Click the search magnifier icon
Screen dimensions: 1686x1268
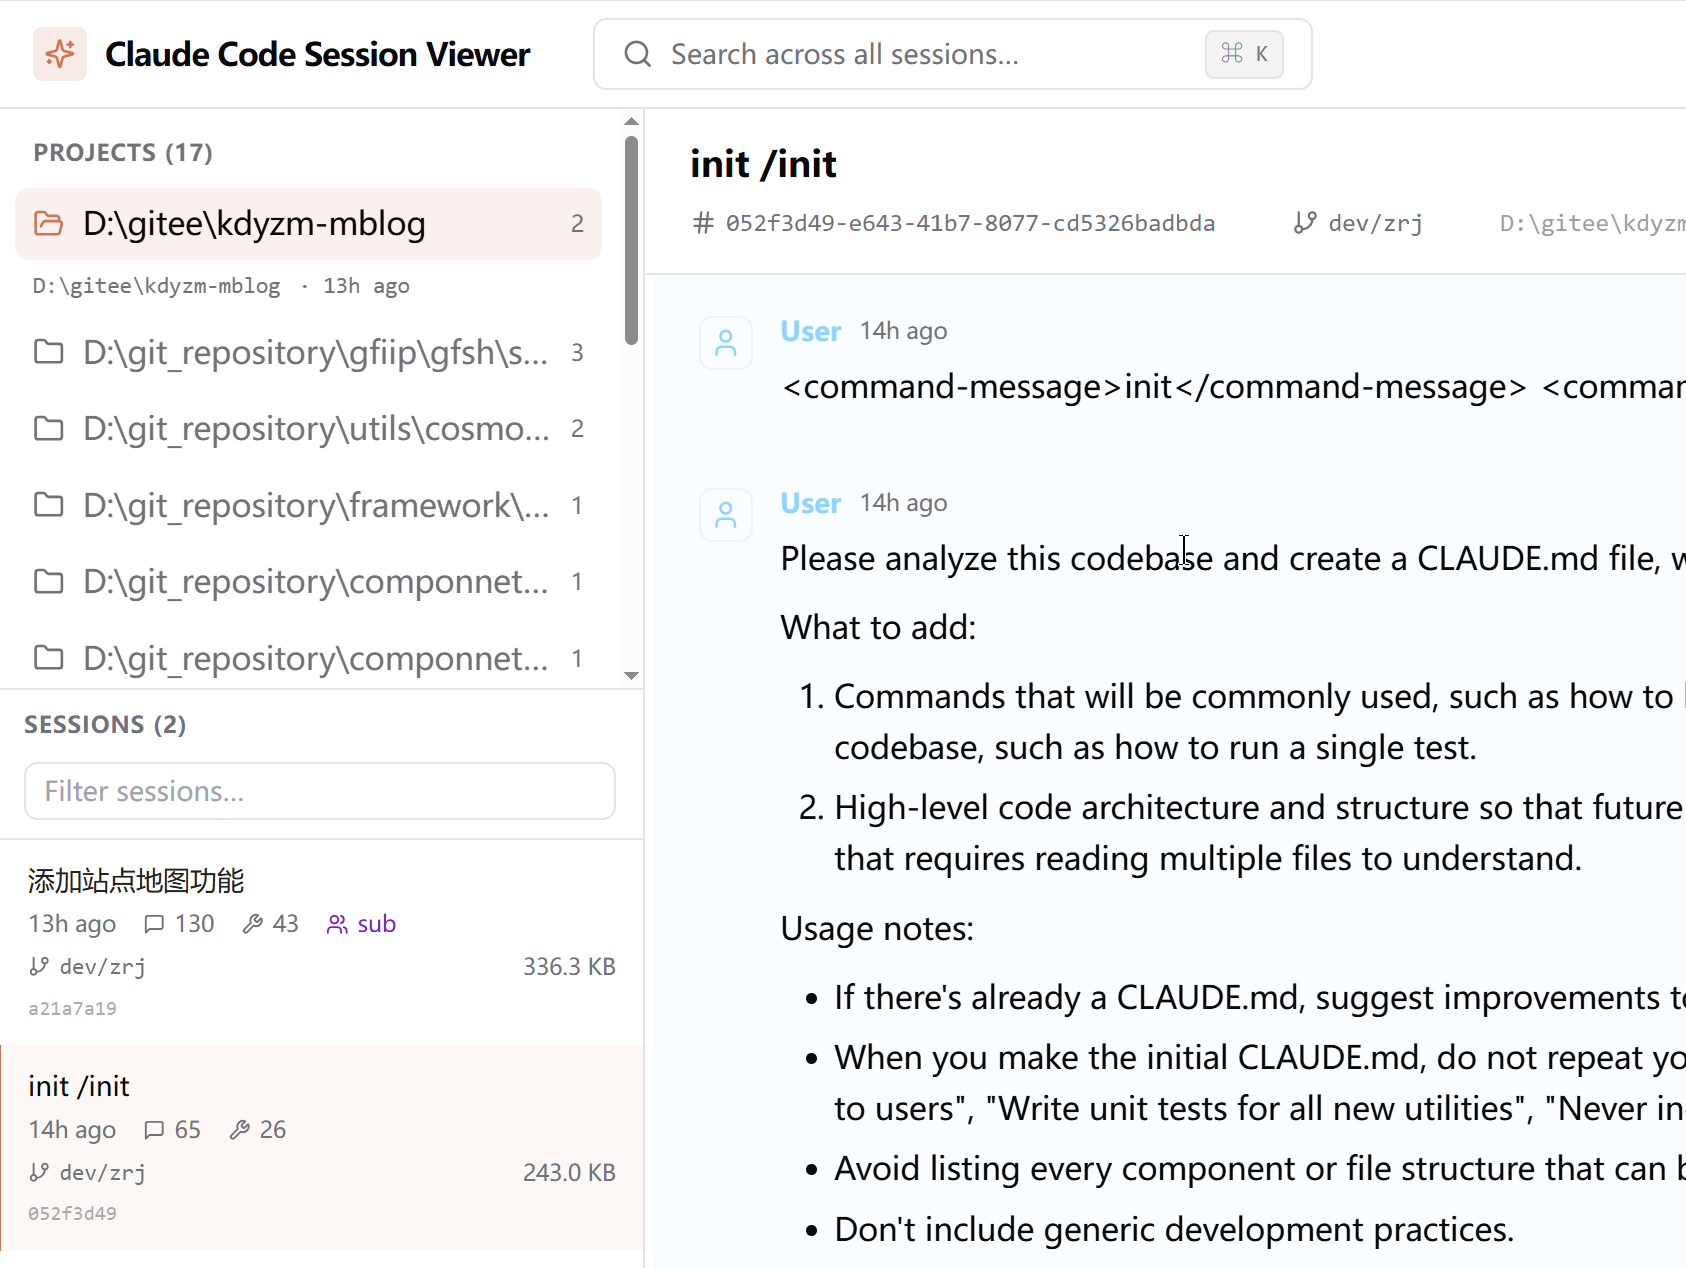click(637, 54)
